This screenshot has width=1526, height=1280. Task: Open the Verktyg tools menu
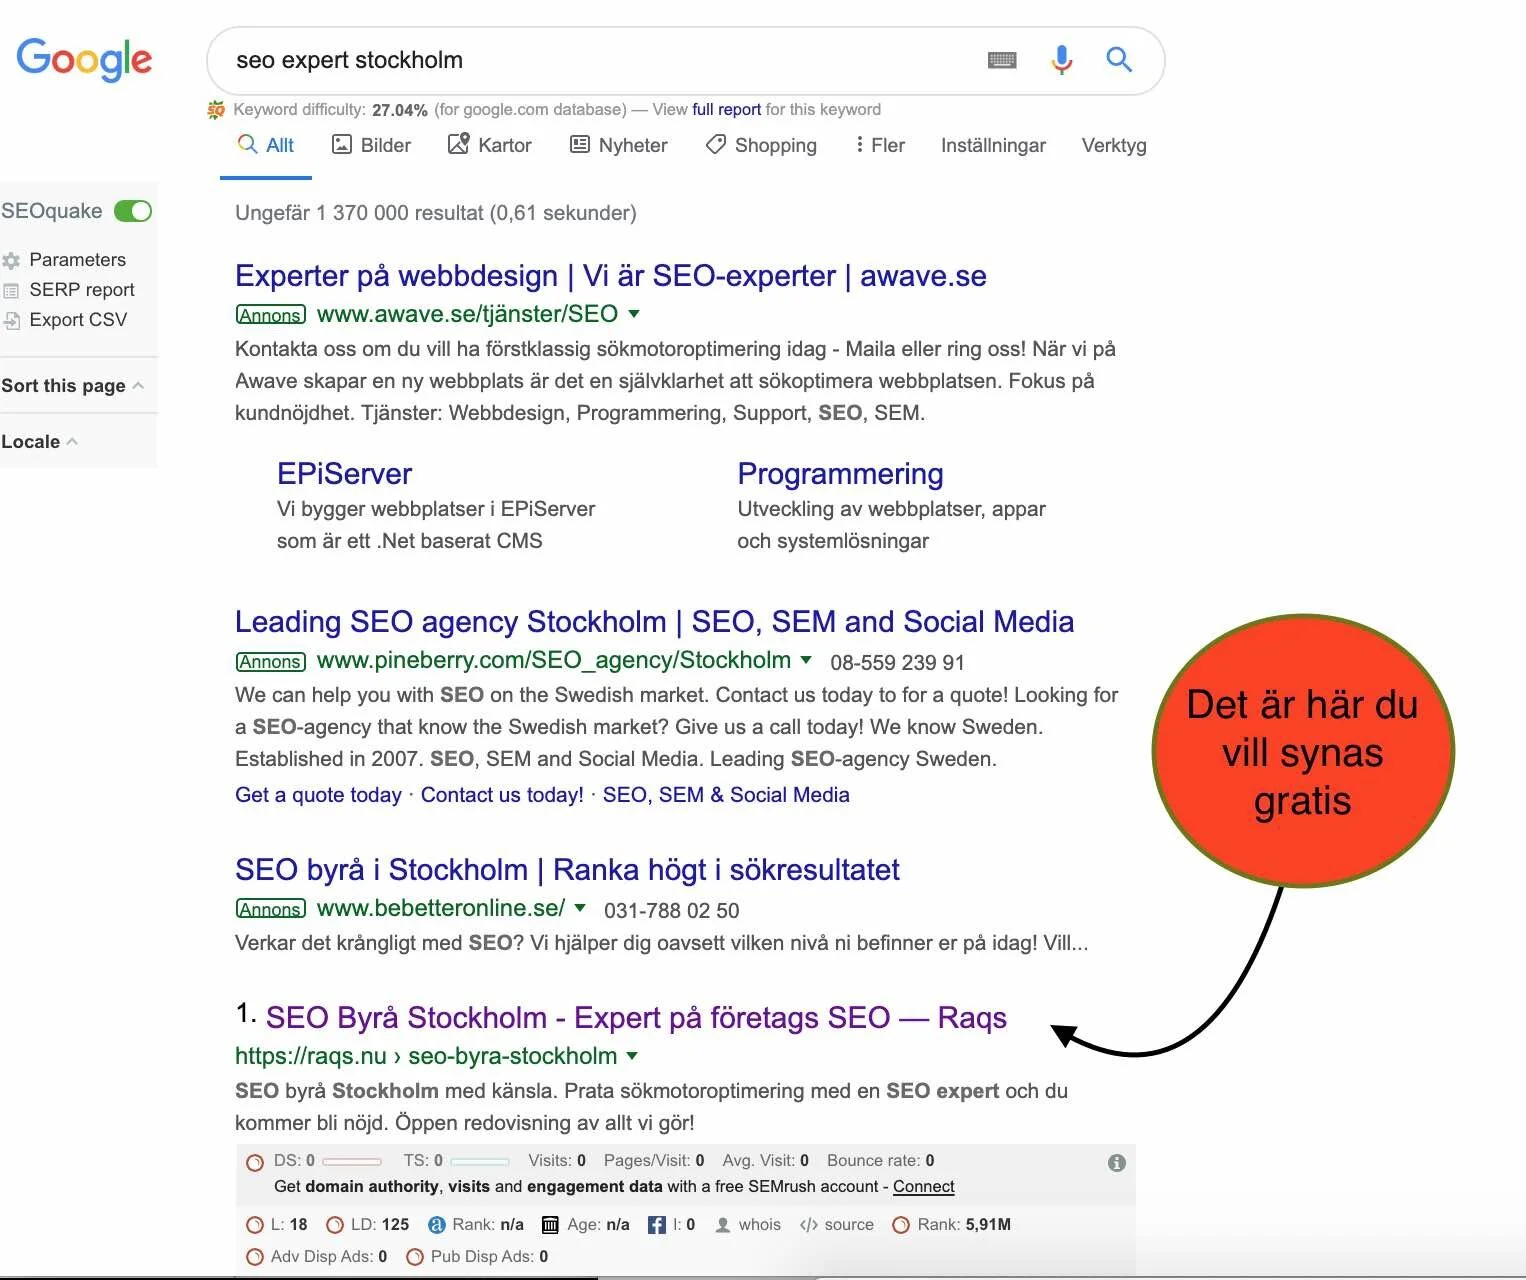1114,145
